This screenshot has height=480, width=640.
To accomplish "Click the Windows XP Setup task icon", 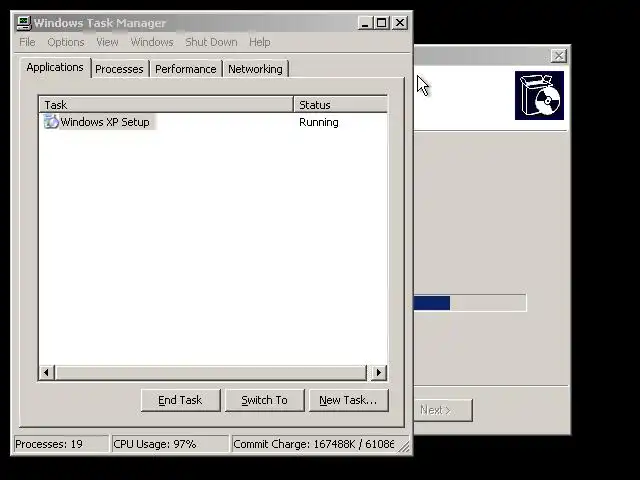I will coord(51,122).
